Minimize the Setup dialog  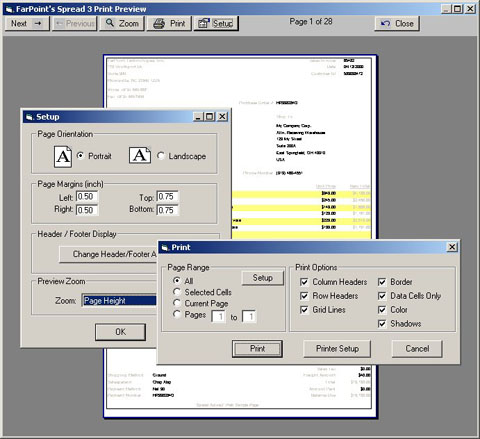click(x=198, y=117)
